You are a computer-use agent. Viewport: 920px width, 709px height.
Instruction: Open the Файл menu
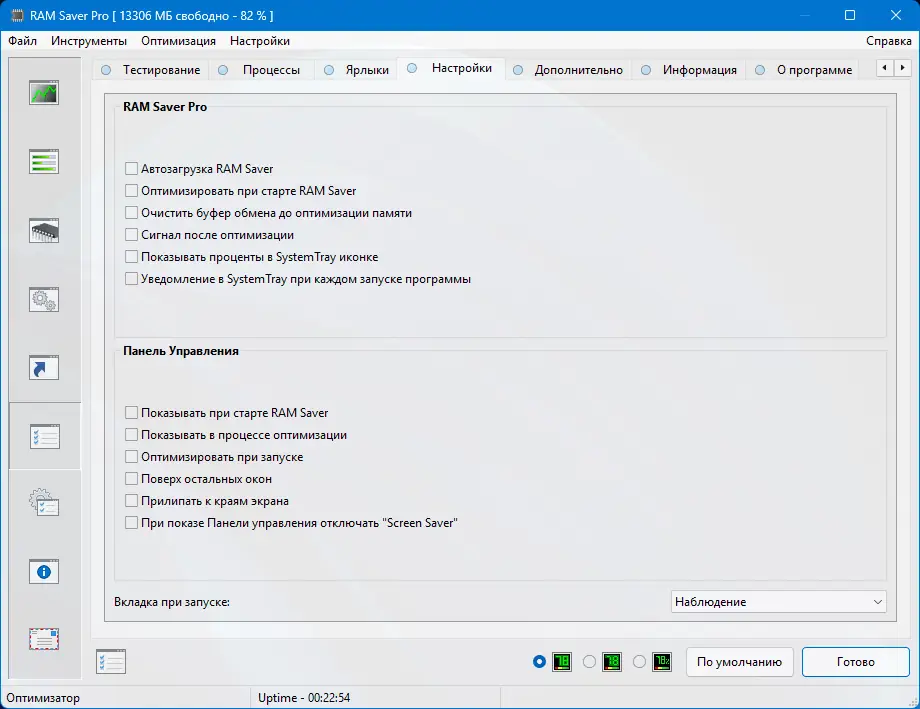tap(22, 41)
